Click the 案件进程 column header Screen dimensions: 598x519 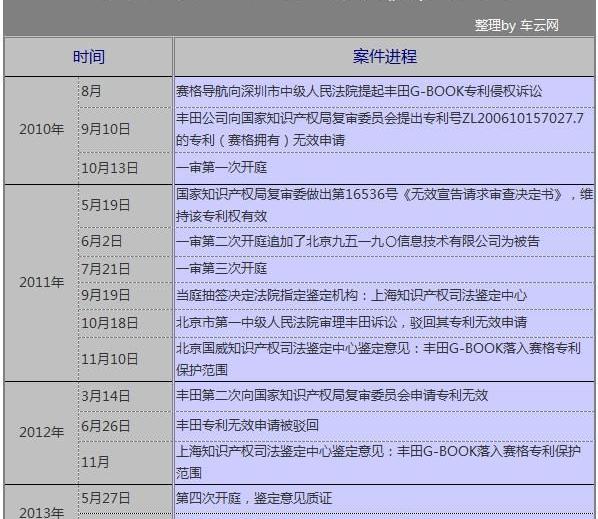point(384,57)
